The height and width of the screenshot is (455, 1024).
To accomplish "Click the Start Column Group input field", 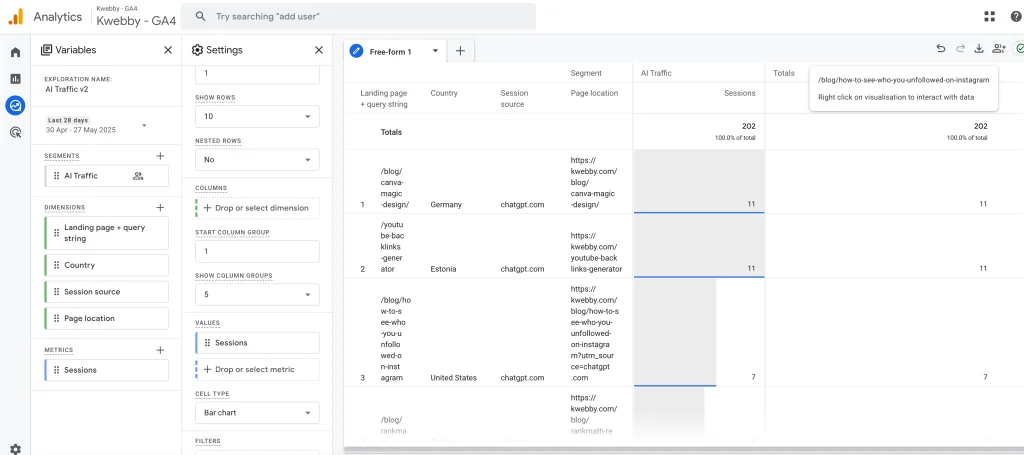I will 257,251.
